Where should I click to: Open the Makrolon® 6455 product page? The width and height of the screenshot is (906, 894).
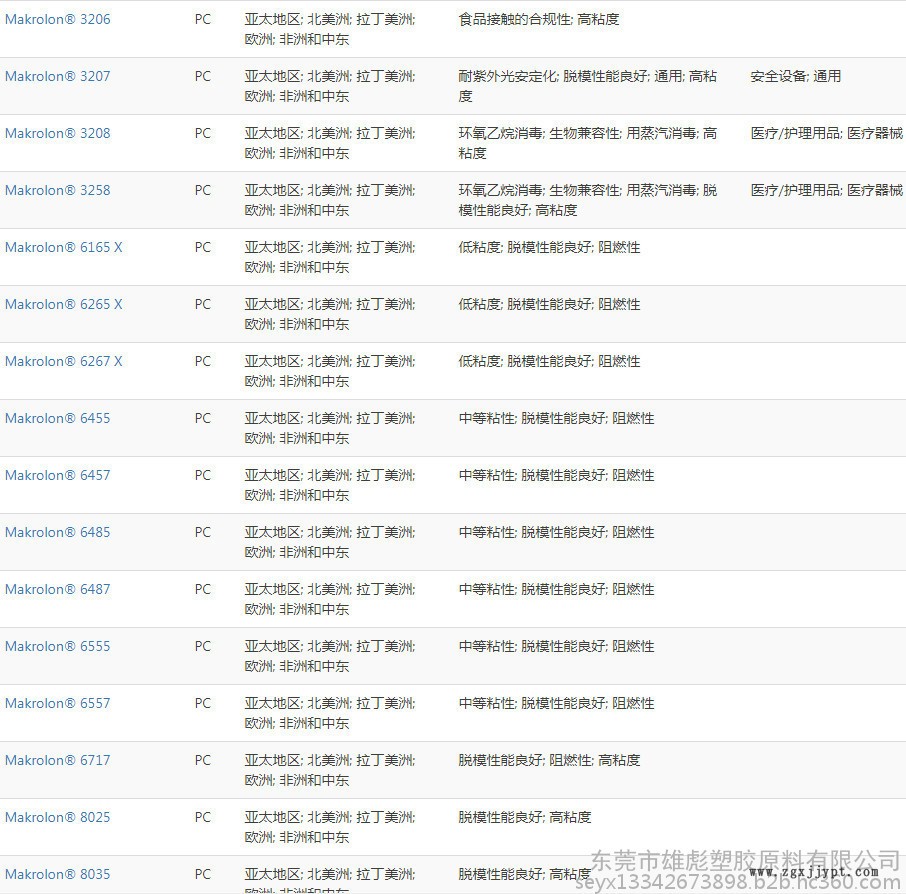click(x=57, y=418)
